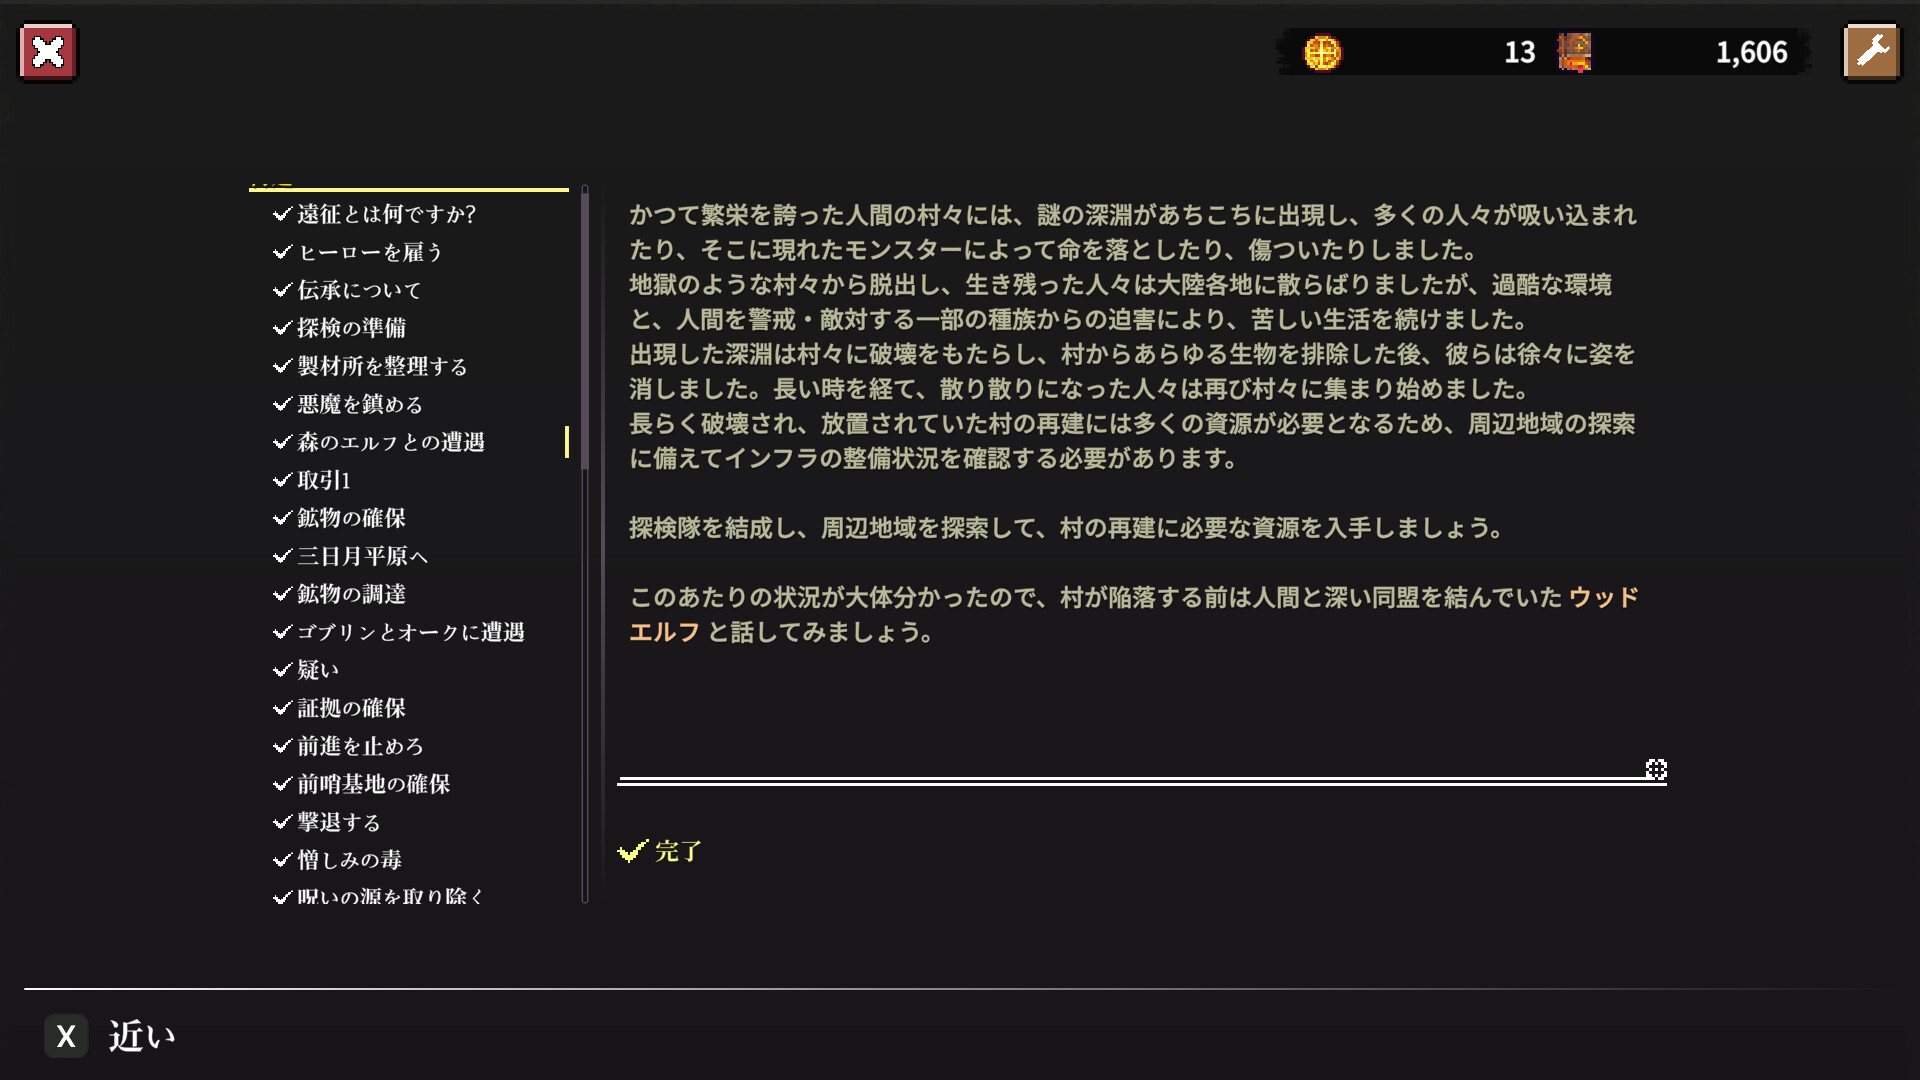
Task: Click the quest list scrollbar
Action: coord(585,330)
